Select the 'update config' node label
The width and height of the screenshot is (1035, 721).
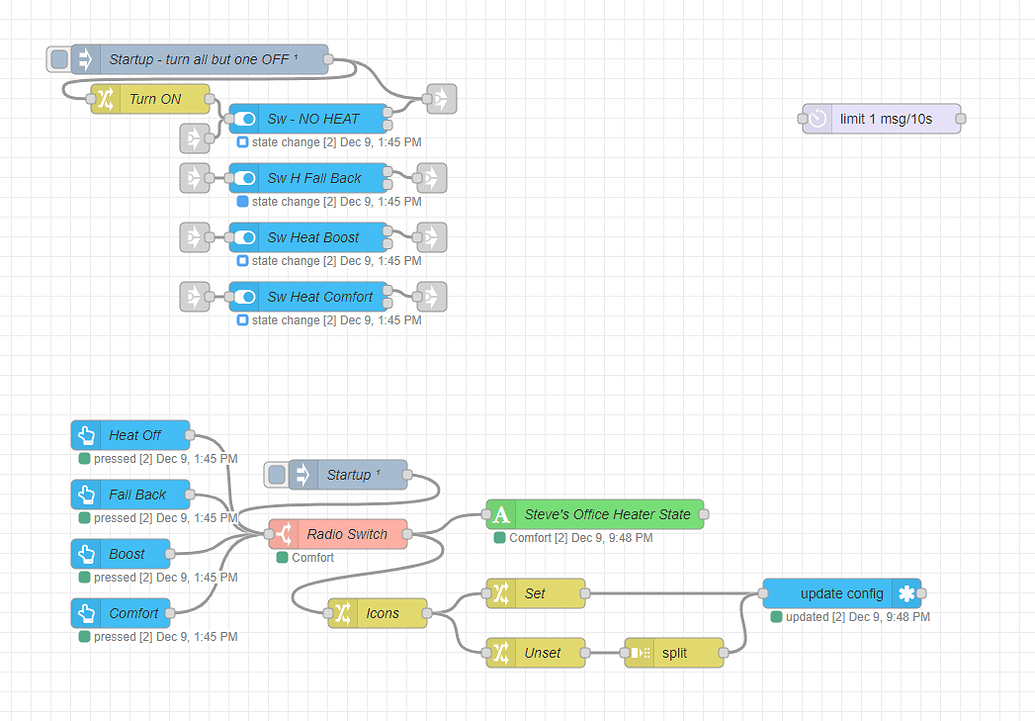pyautogui.click(x=842, y=594)
